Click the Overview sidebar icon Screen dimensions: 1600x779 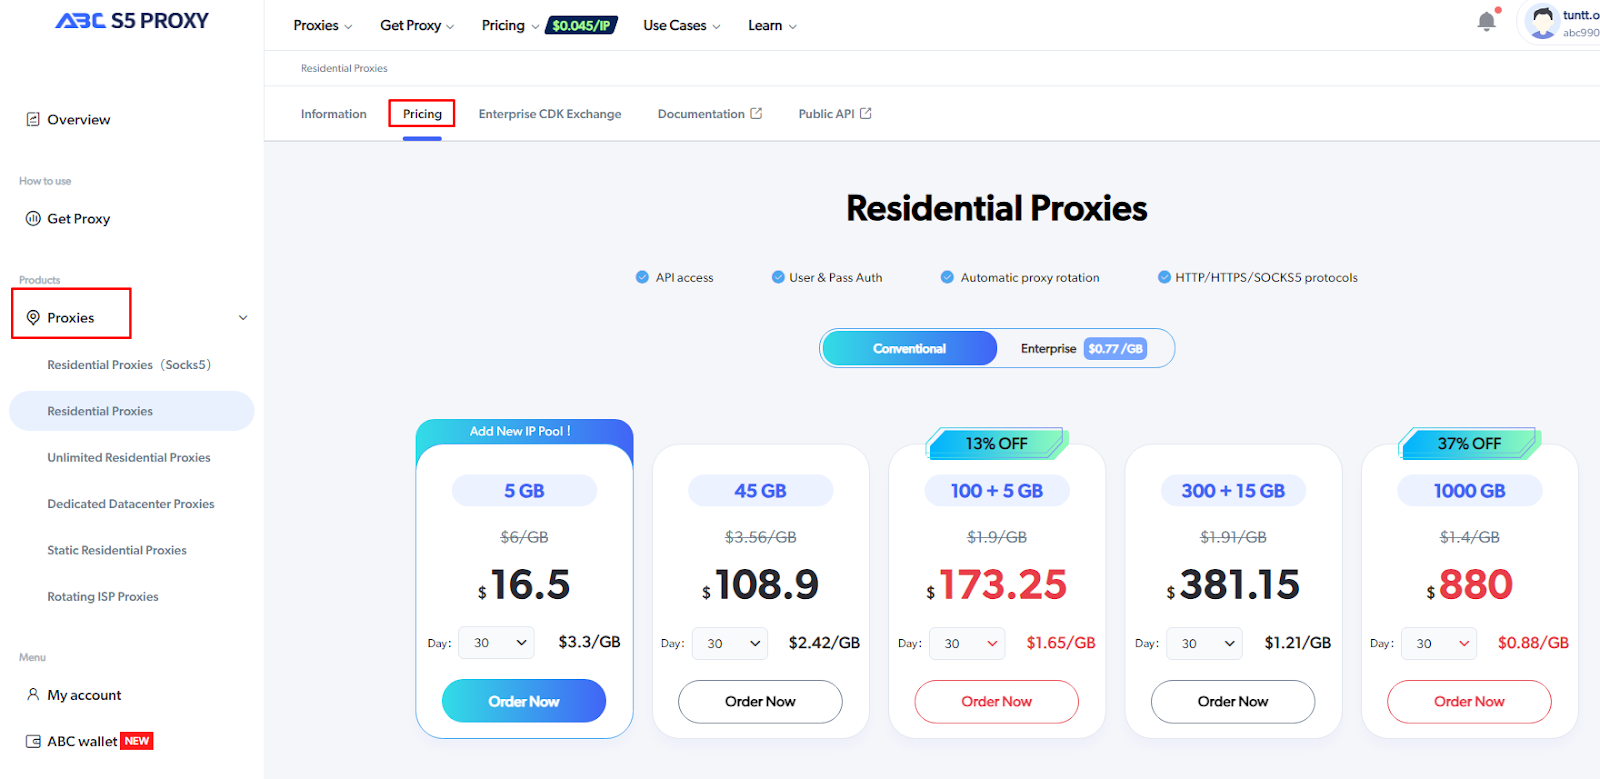tap(33, 119)
